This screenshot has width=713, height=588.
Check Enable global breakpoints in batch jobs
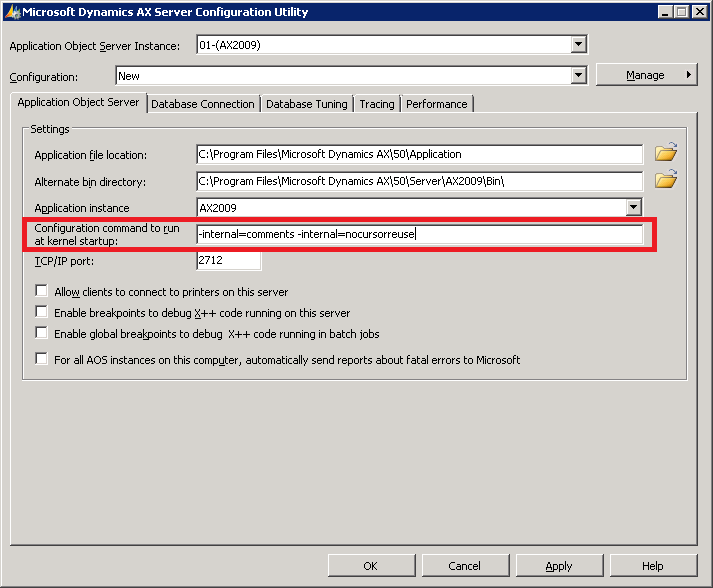41,332
